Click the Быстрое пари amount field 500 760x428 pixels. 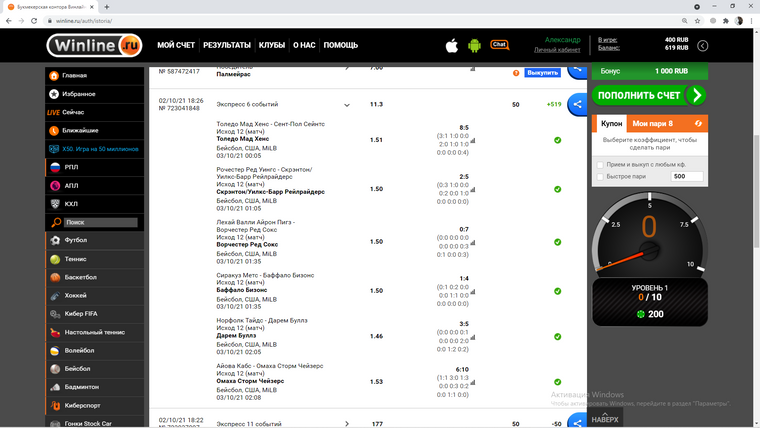click(x=687, y=176)
